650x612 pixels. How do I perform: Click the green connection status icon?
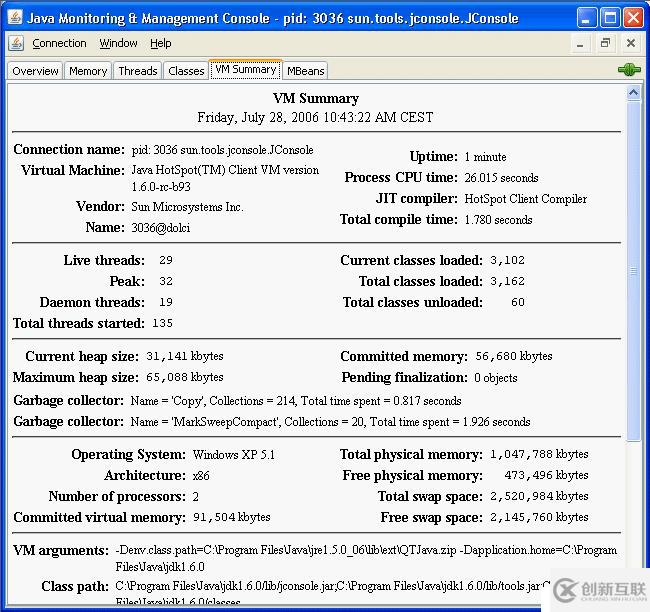pos(629,69)
